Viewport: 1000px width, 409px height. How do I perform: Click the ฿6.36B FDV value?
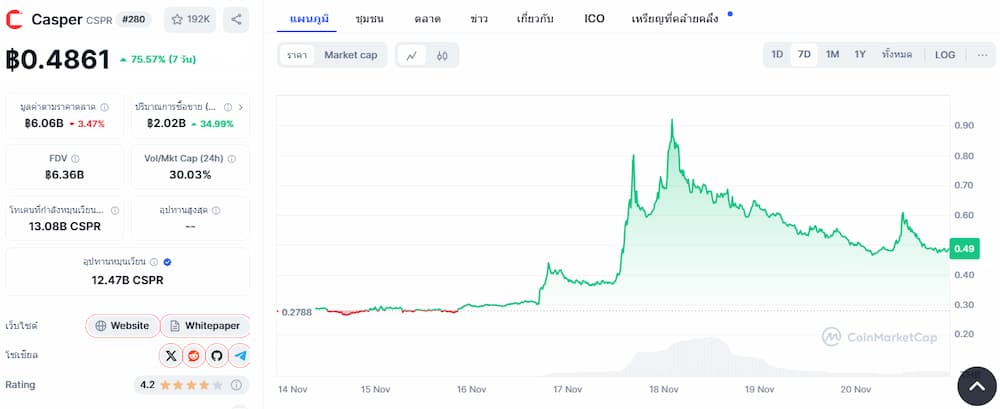[x=64, y=174]
